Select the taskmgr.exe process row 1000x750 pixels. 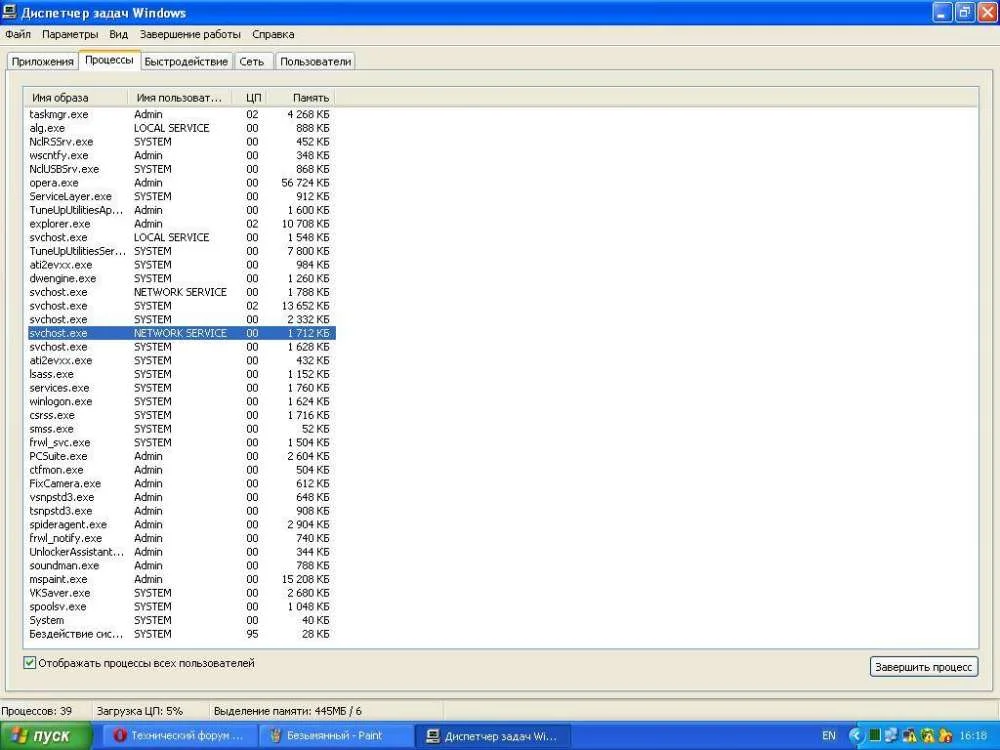click(x=181, y=114)
